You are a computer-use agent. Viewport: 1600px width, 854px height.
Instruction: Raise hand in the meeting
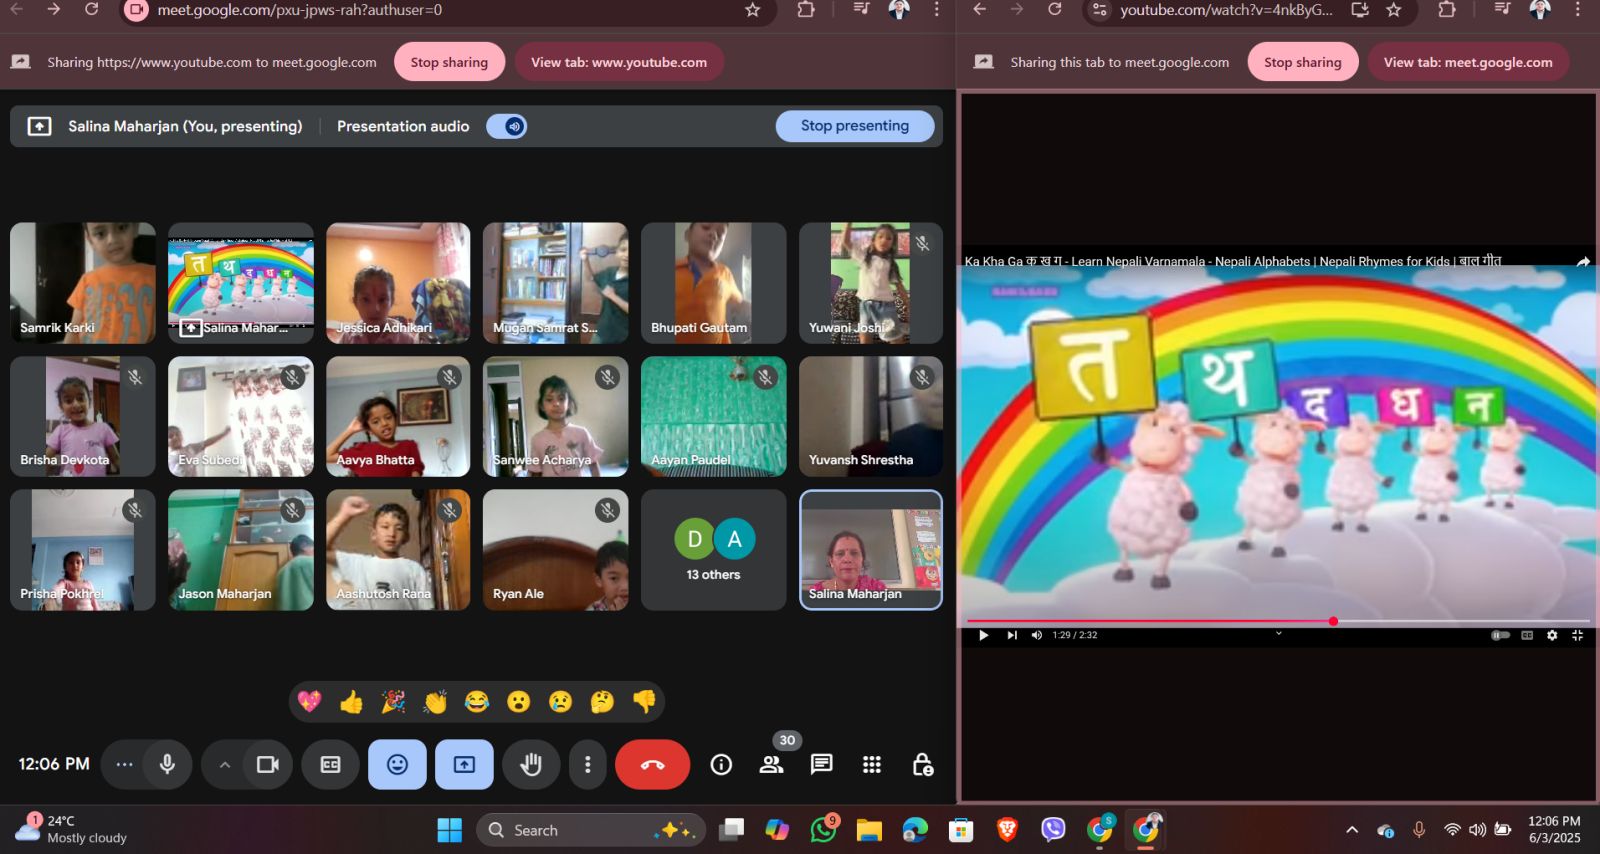point(531,765)
